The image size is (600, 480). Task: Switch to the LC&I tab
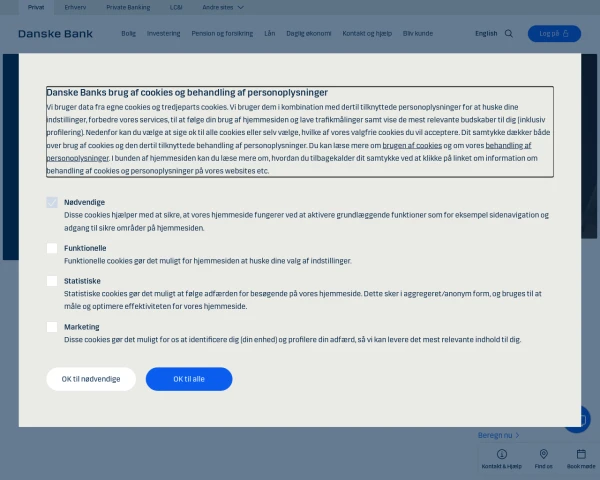pos(176,7)
